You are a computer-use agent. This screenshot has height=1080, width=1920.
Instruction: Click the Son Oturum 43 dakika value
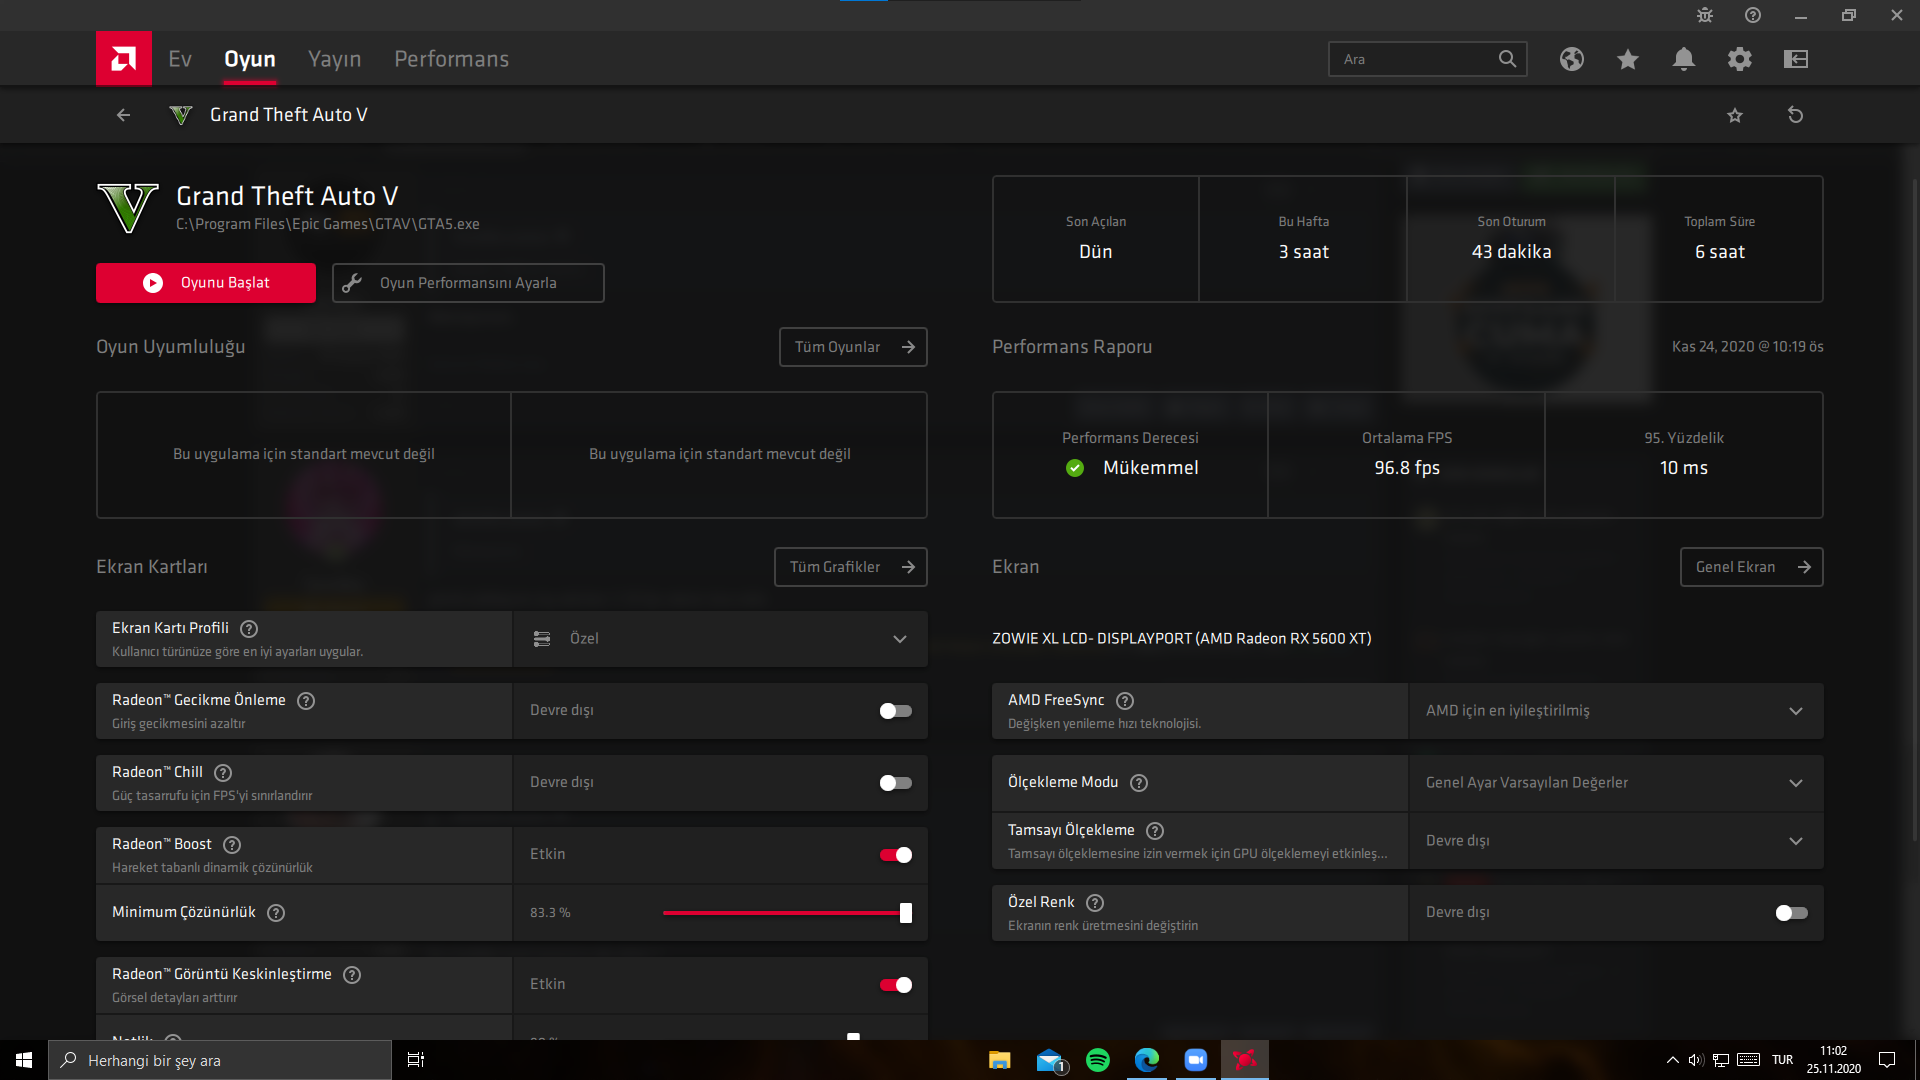(x=1511, y=252)
